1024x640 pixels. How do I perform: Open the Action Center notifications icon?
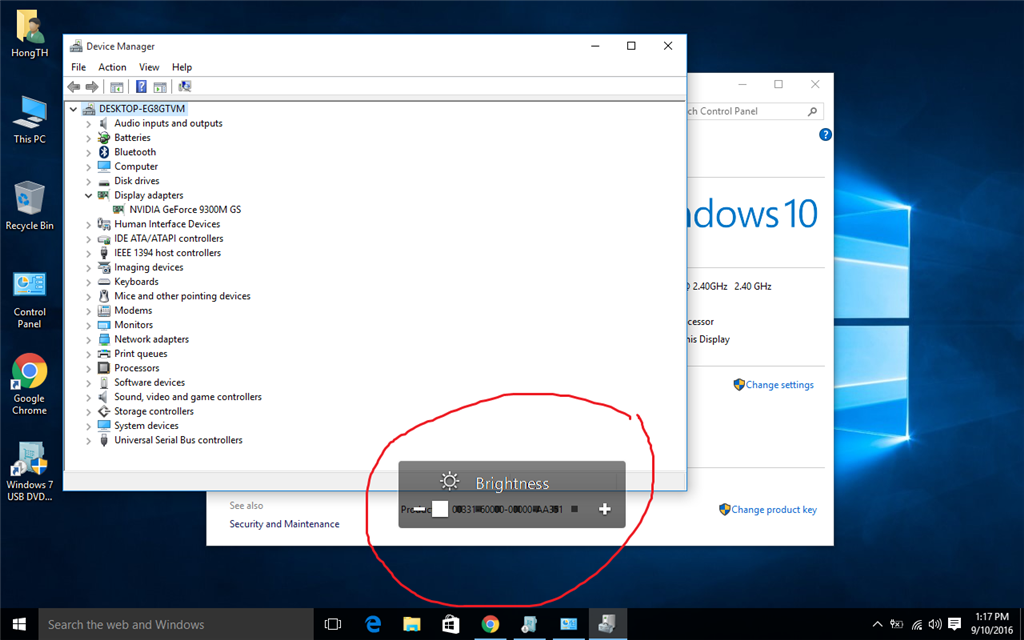coord(954,624)
